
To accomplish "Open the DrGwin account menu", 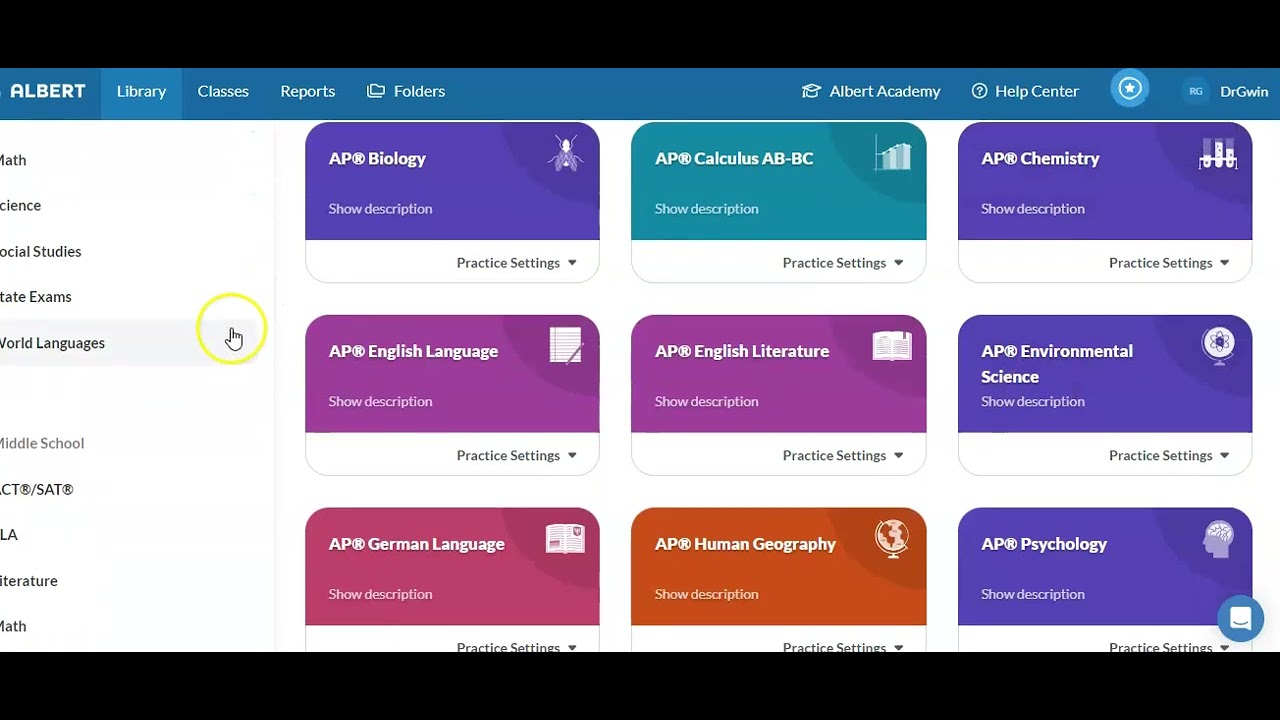I will tap(1244, 91).
